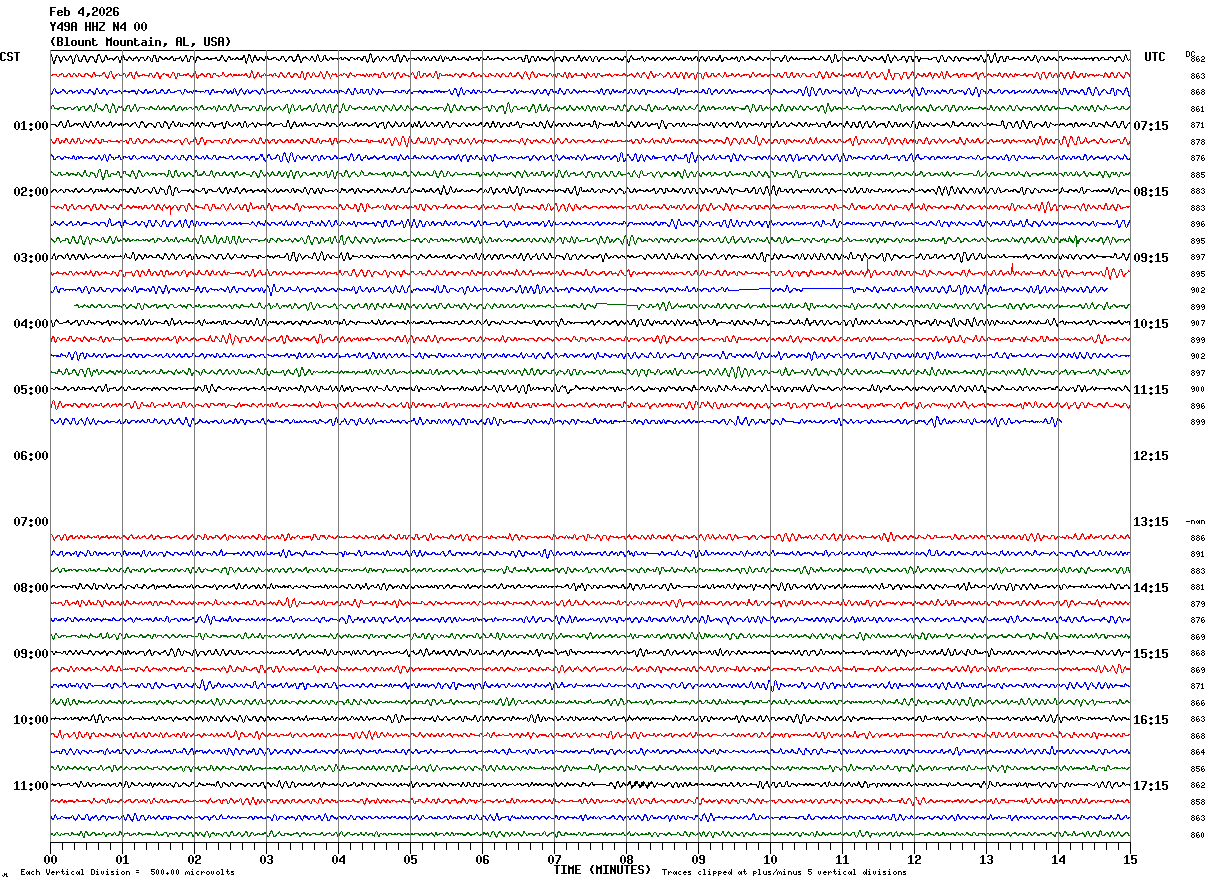The image size is (1210, 886).
Task: Click the DC offset value "885"
Action: tap(1197, 175)
